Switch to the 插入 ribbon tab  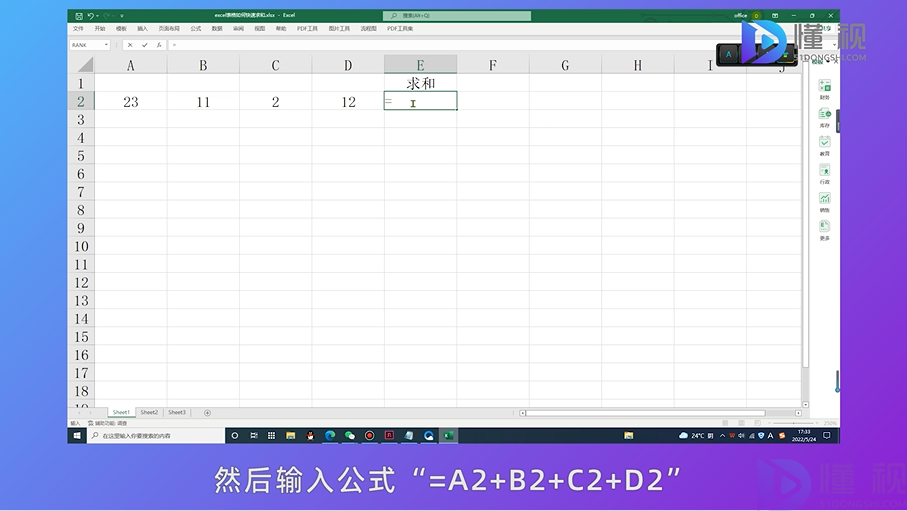(x=142, y=28)
